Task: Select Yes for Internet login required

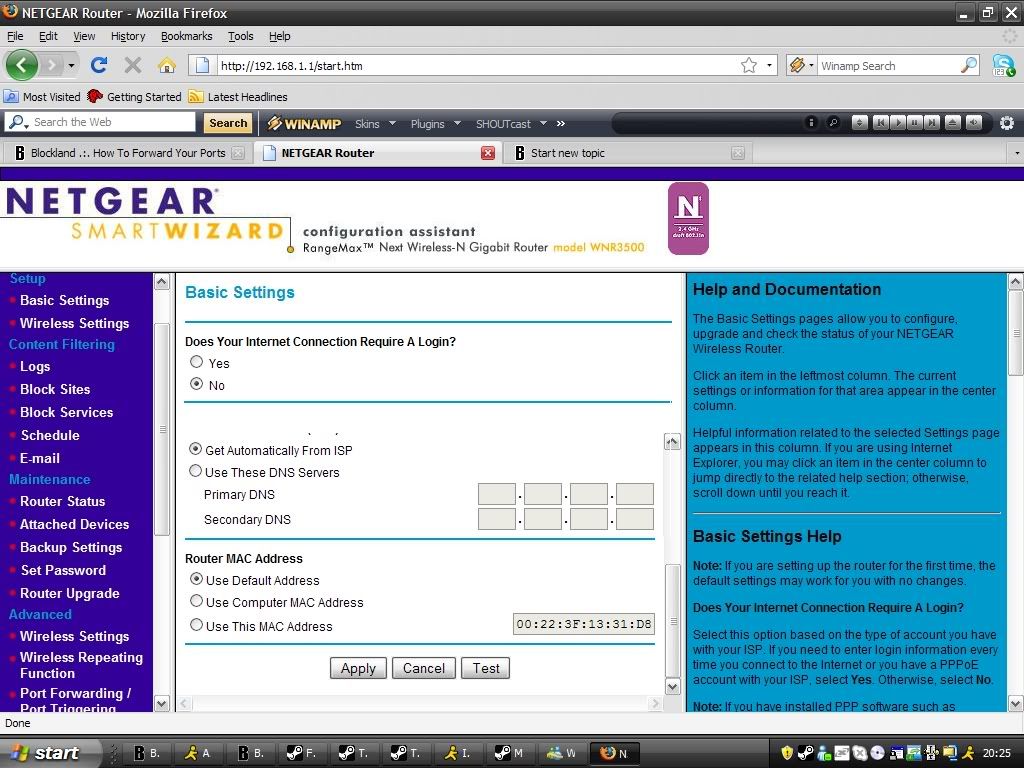Action: click(196, 362)
